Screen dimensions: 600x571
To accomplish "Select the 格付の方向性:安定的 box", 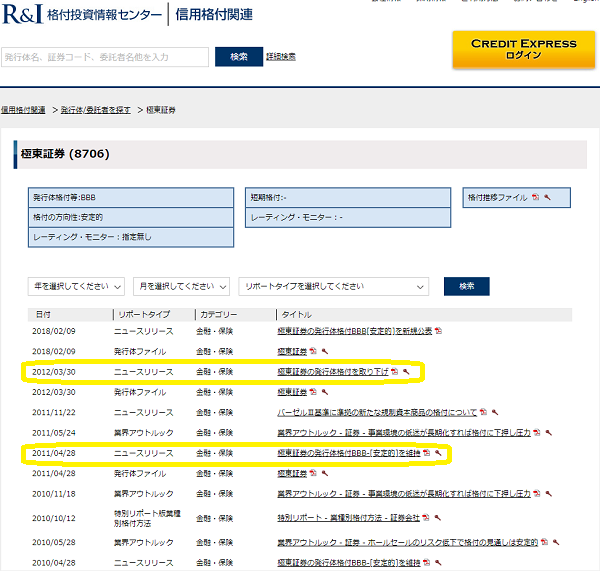I will (x=131, y=217).
